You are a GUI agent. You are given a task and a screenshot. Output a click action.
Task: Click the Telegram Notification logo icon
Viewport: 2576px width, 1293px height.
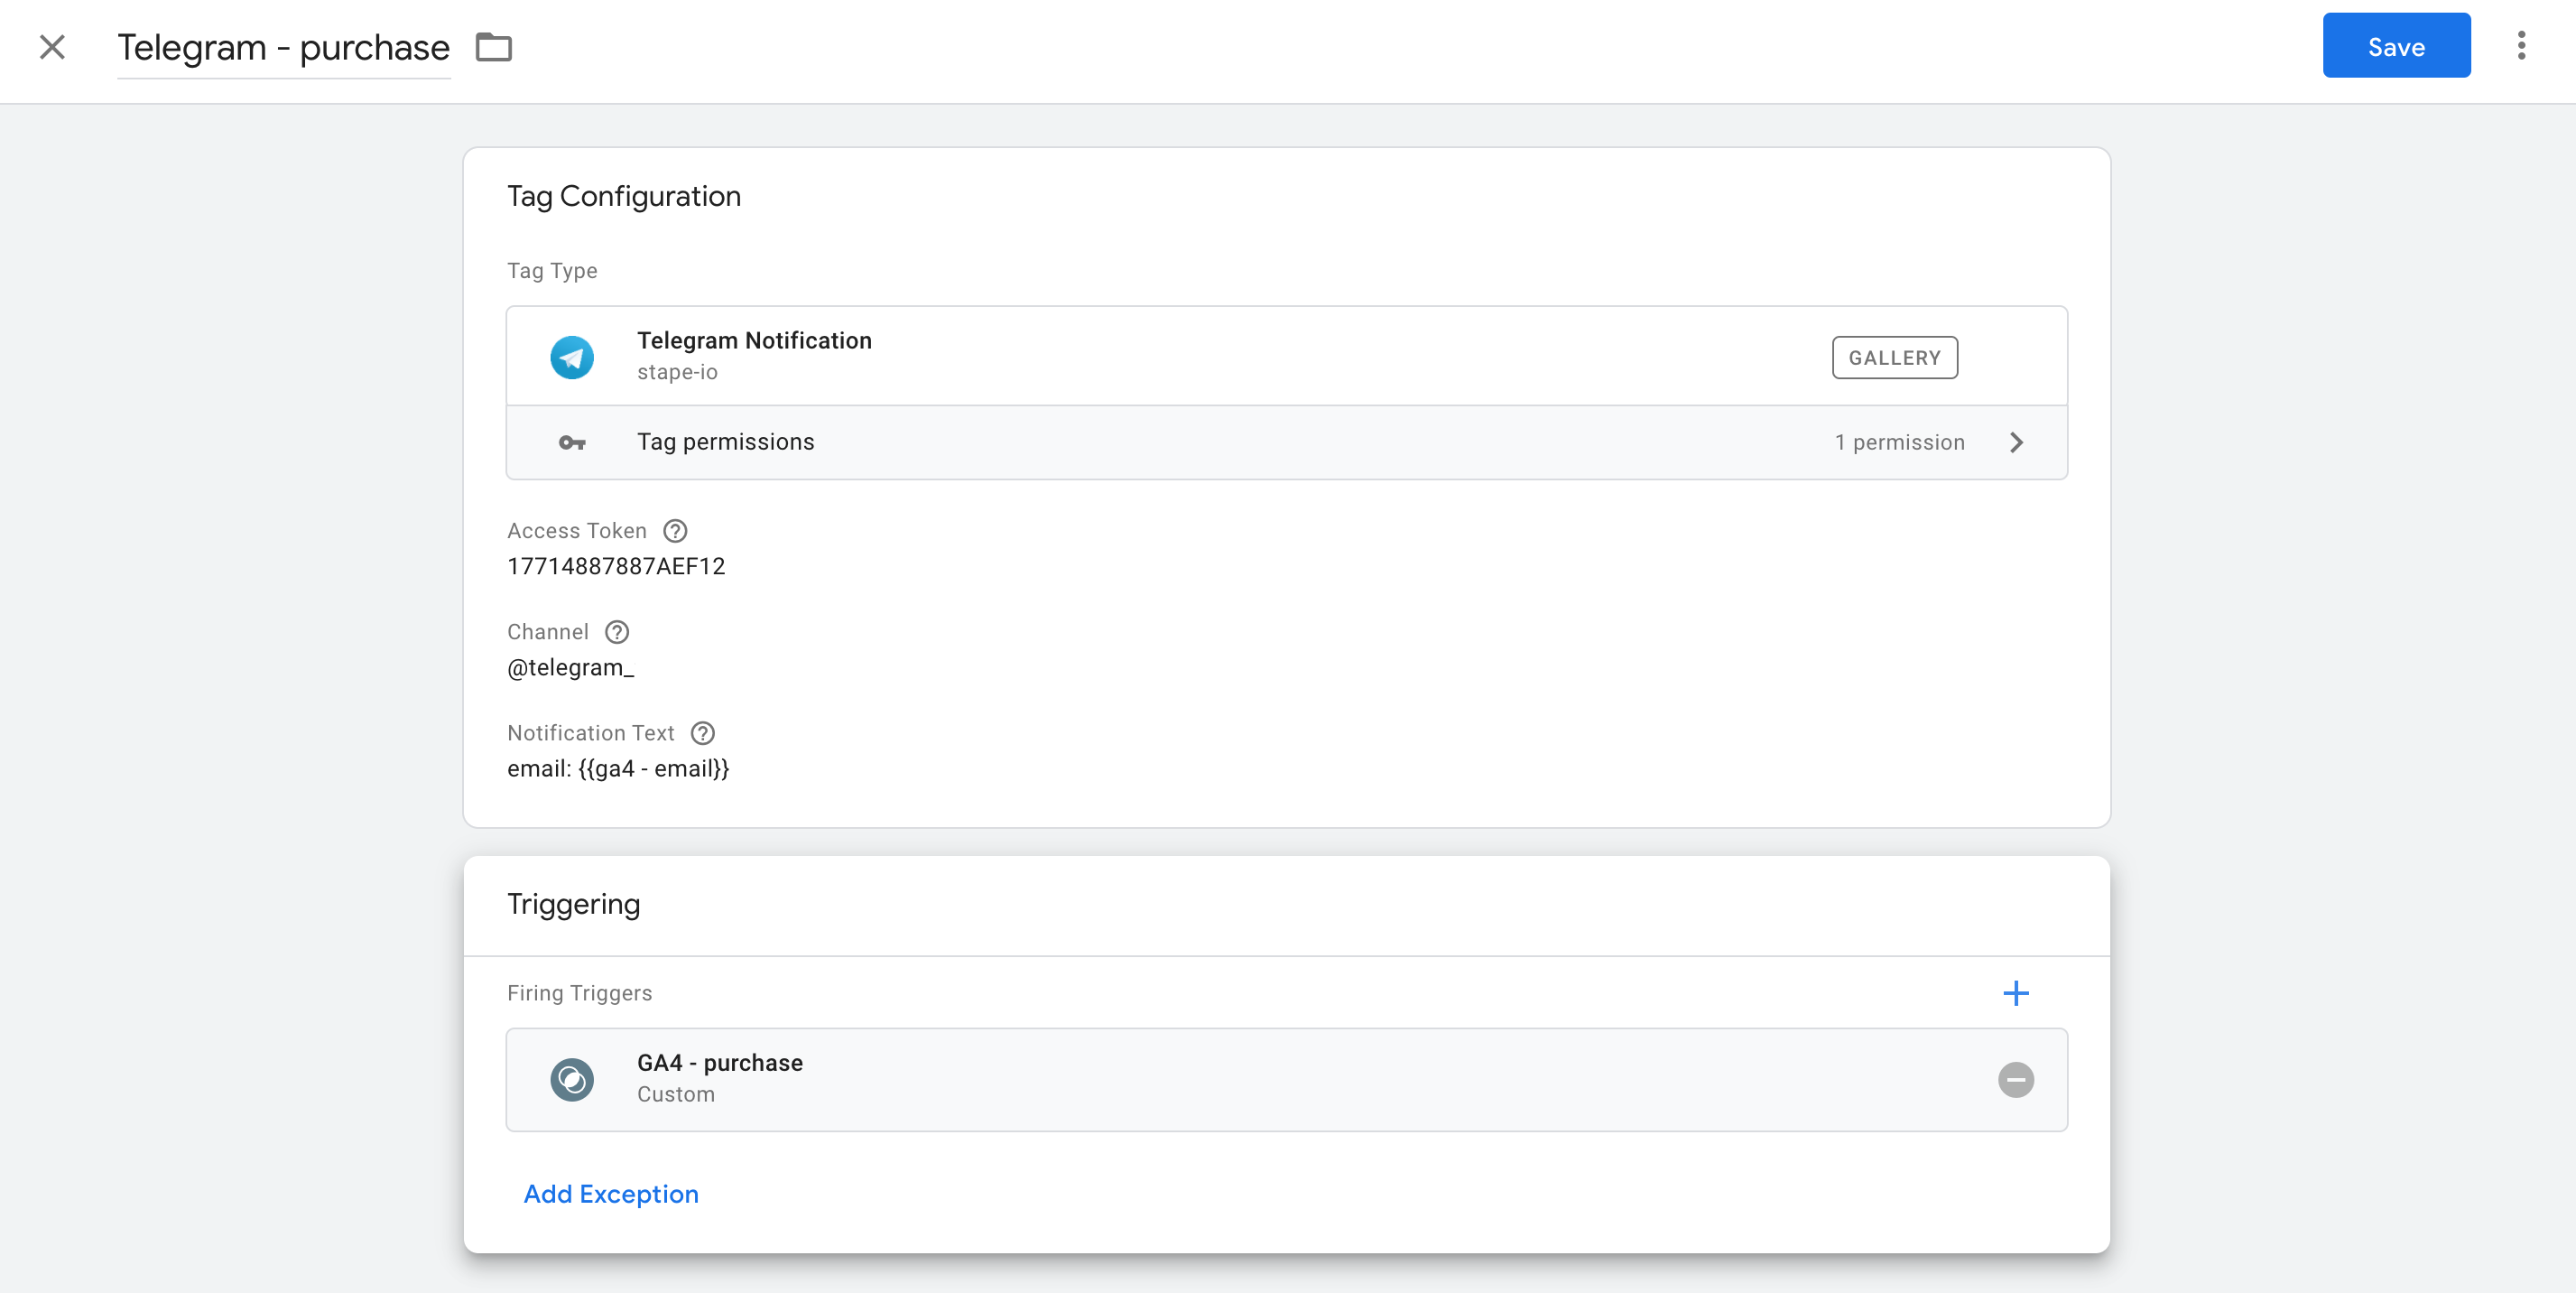coord(572,357)
